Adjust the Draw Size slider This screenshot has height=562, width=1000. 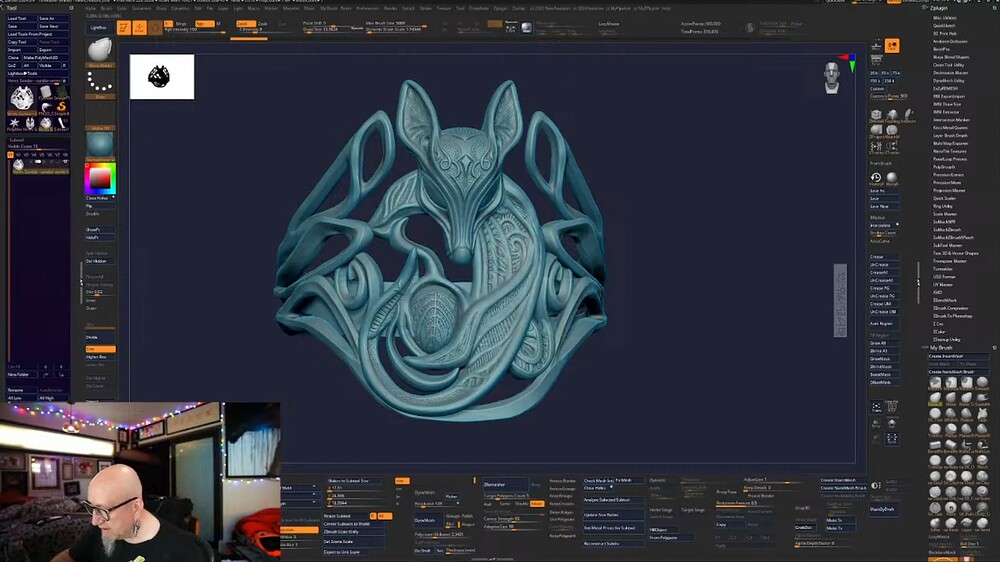coord(332,29)
